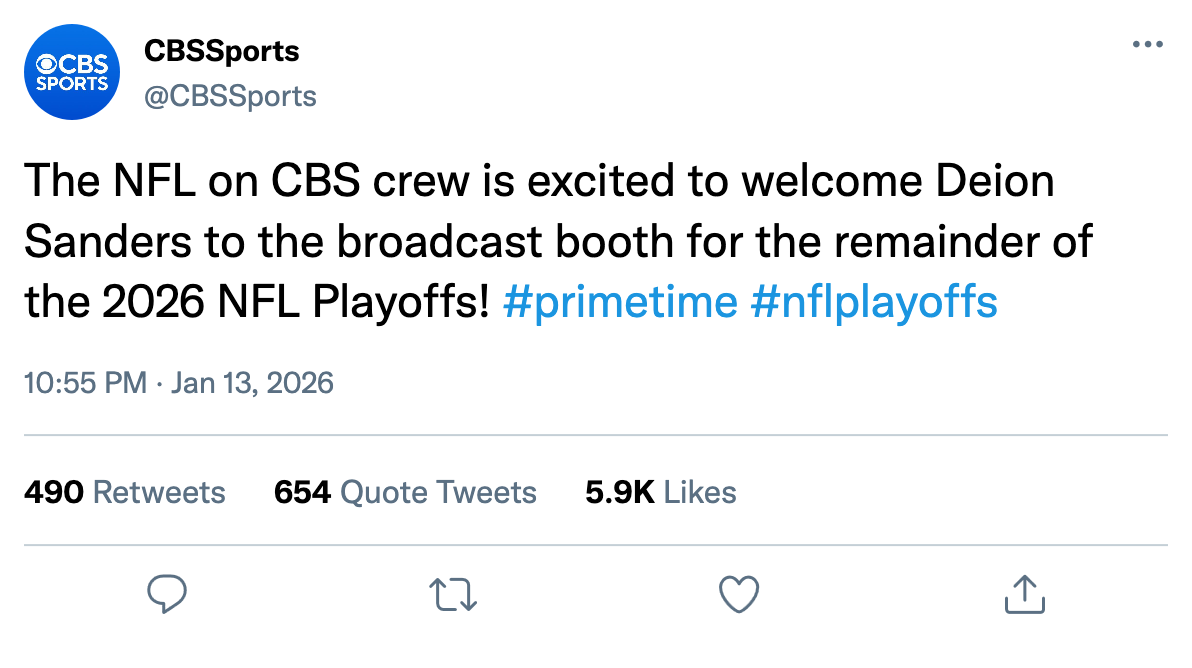
Task: View the list of Retweets
Action: tap(159, 492)
